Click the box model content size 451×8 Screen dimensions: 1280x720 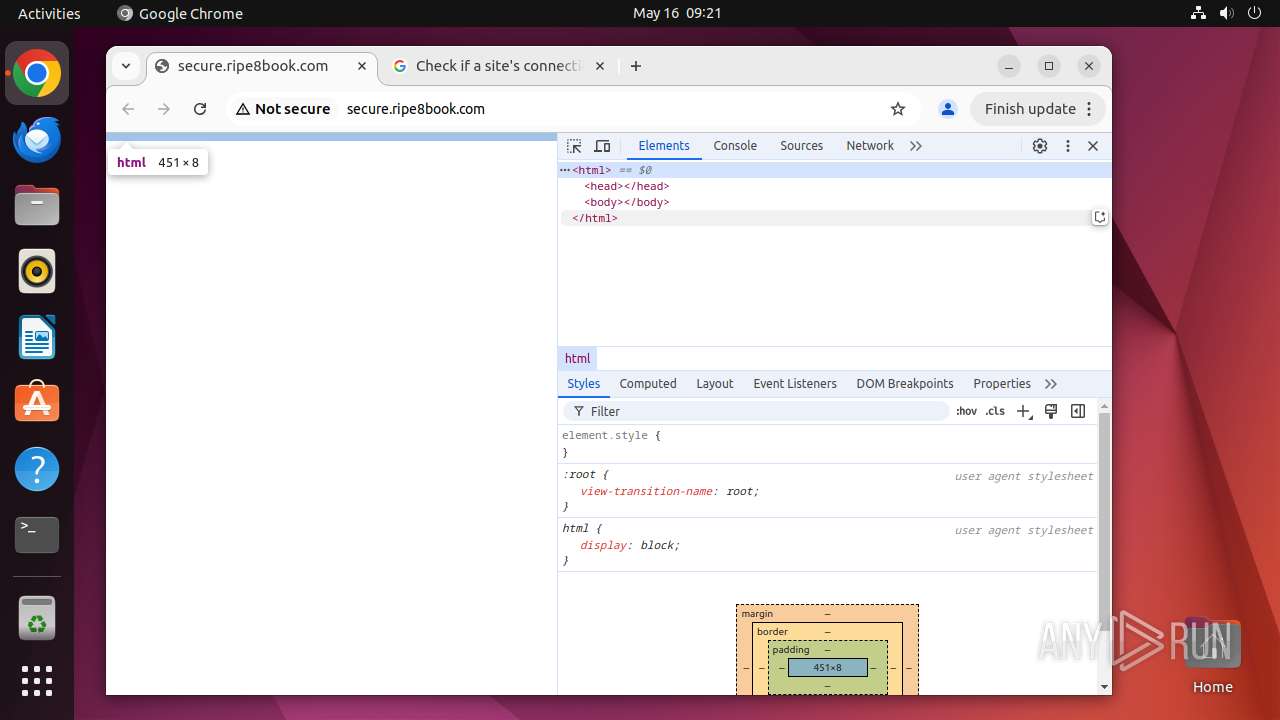tap(827, 668)
